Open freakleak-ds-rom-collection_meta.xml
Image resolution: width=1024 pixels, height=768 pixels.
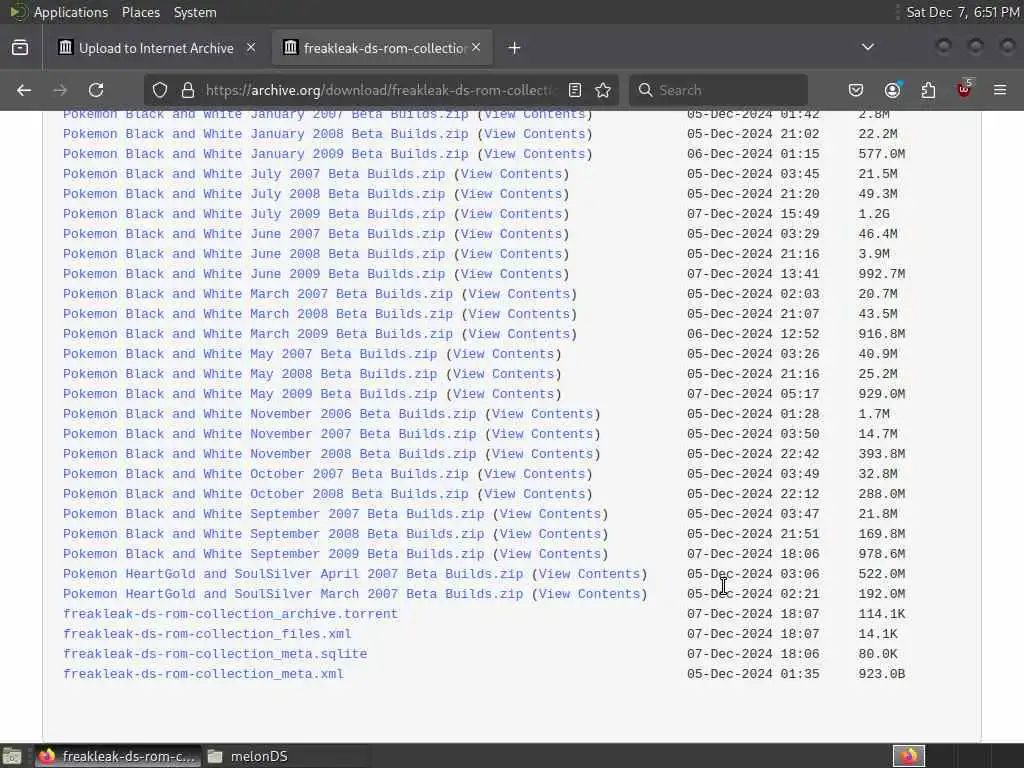pyautogui.click(x=202, y=674)
